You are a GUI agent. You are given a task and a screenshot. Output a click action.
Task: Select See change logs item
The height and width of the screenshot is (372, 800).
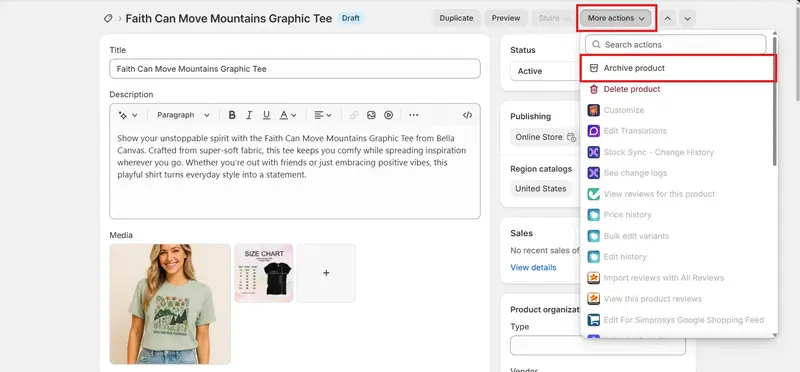[x=678, y=173]
